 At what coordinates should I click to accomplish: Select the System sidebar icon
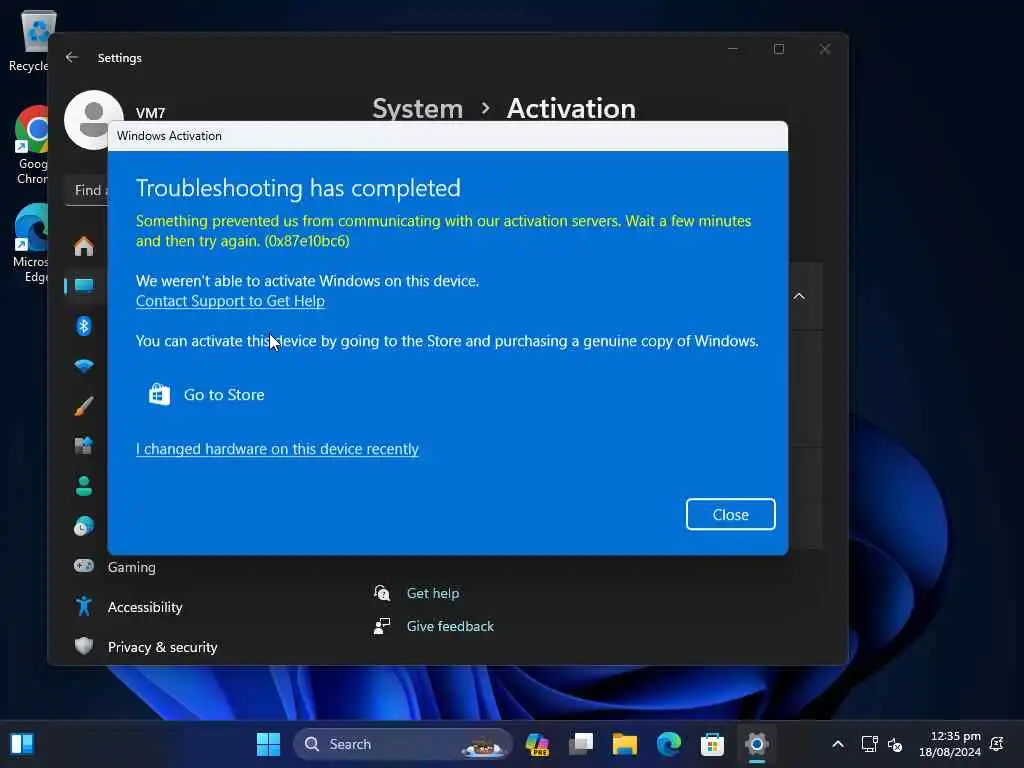[x=84, y=286]
